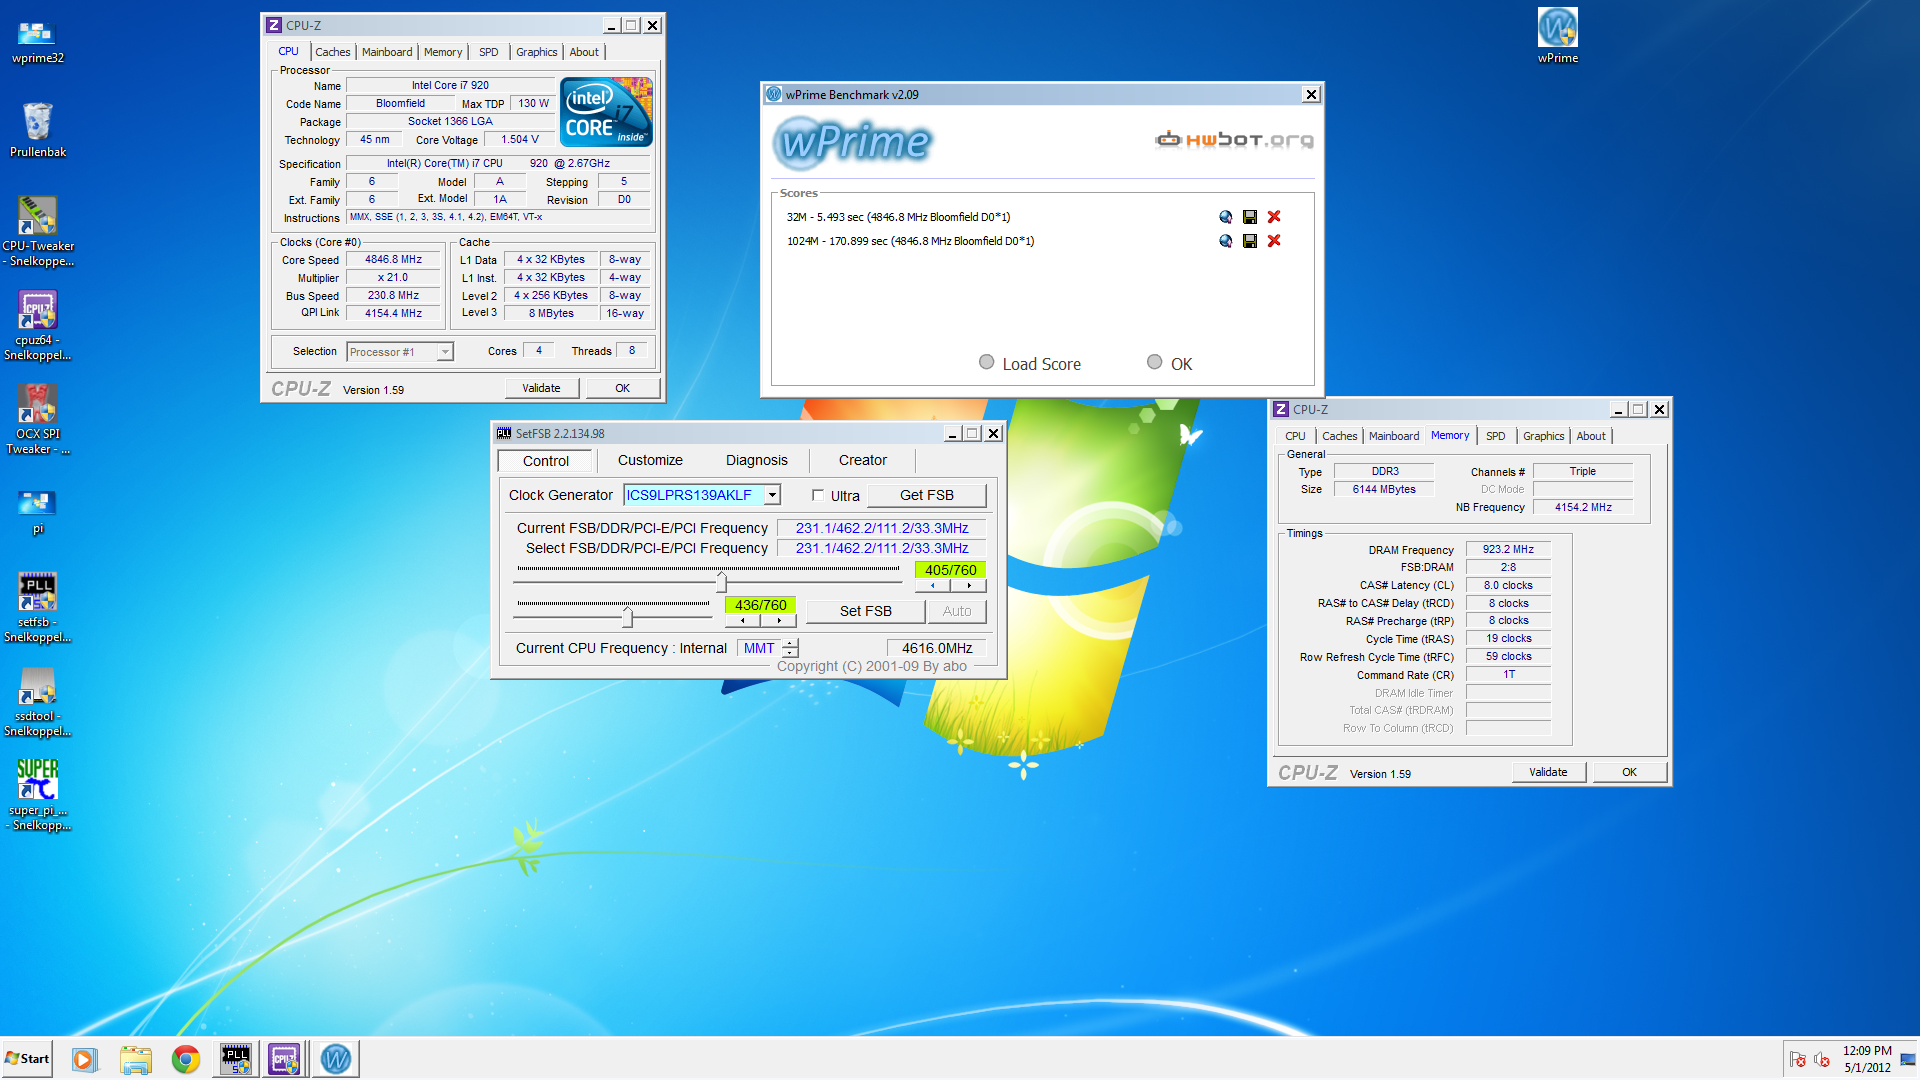1920x1080 pixels.
Task: Open the super_pi desktop shortcut
Action: tap(38, 796)
